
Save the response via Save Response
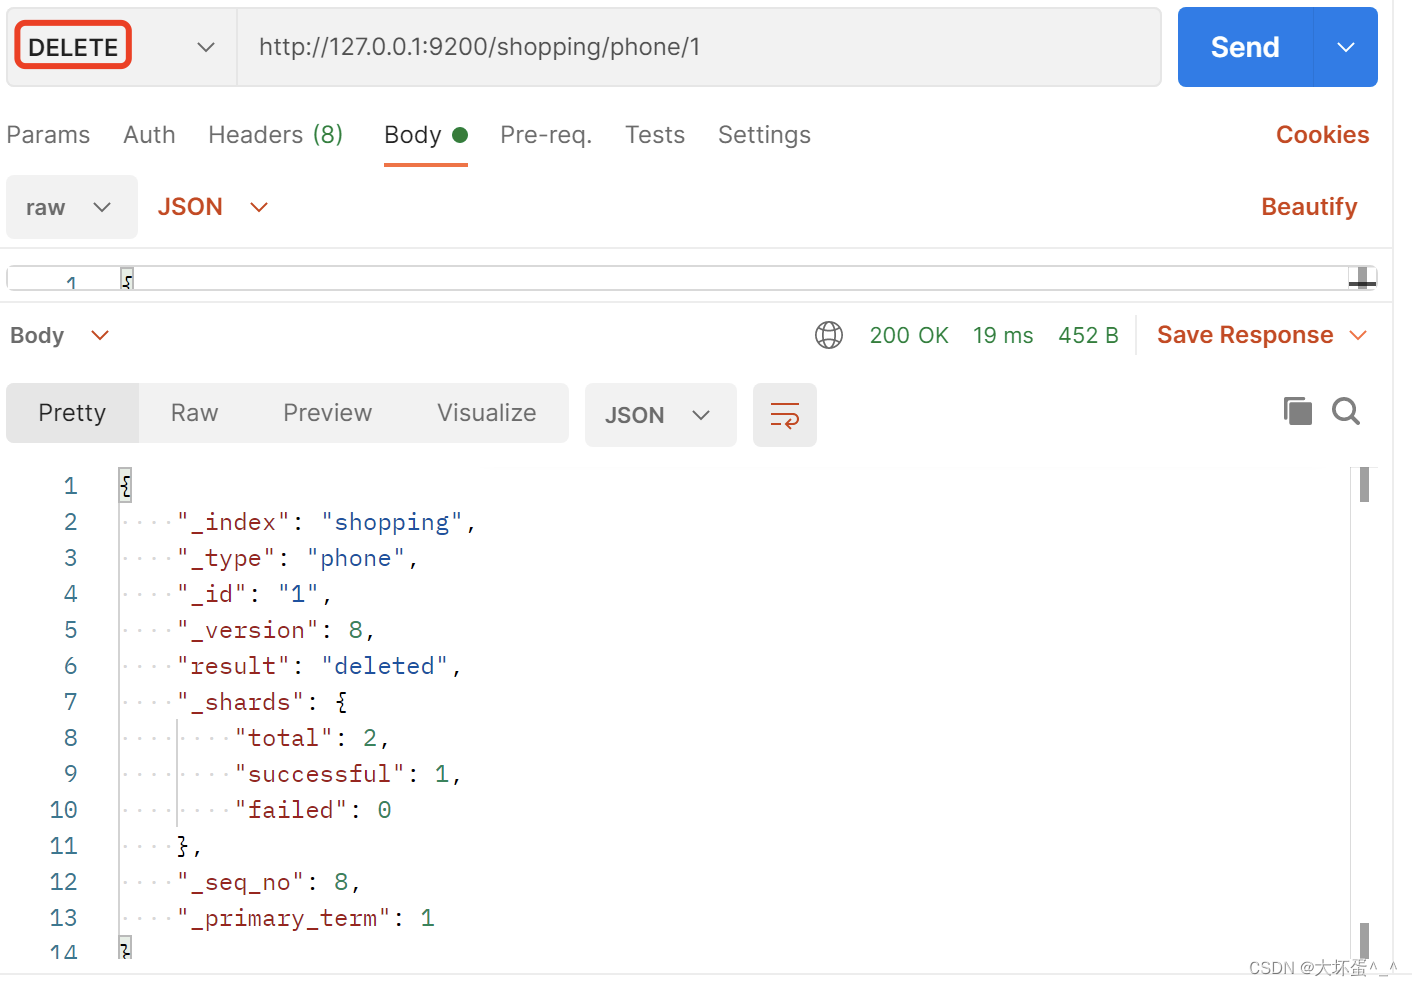[x=1245, y=335]
